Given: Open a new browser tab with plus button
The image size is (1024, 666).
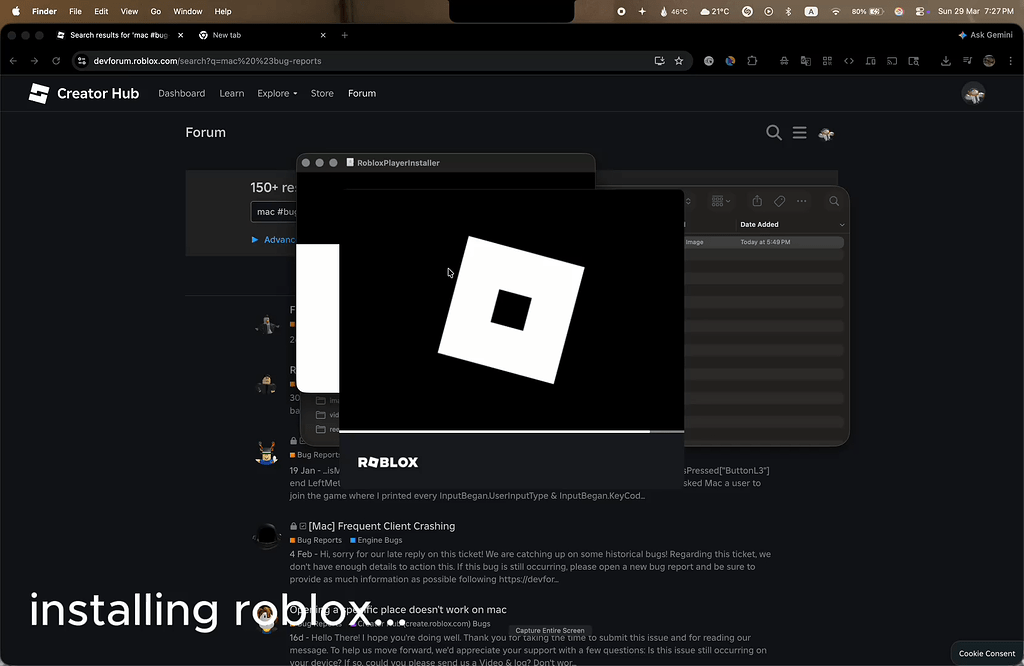Looking at the screenshot, I should coord(345,35).
